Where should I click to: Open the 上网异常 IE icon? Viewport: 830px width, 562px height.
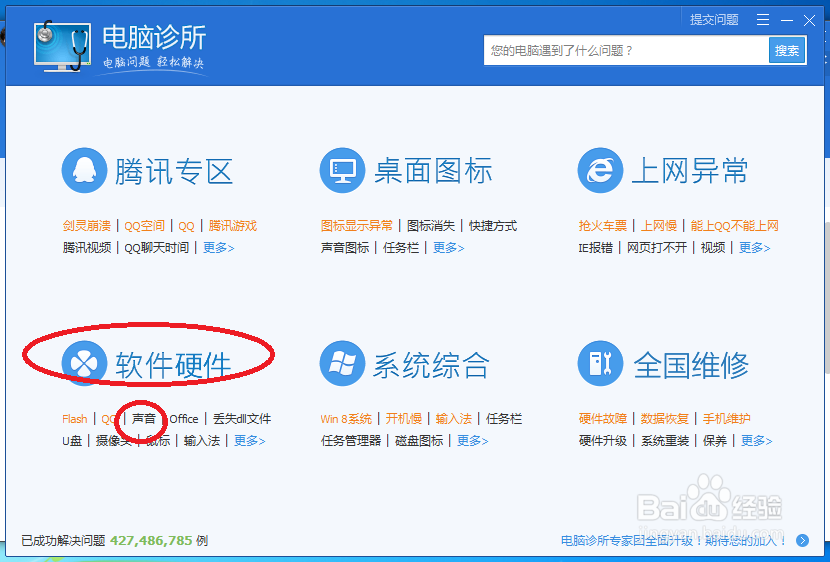click(x=600, y=170)
